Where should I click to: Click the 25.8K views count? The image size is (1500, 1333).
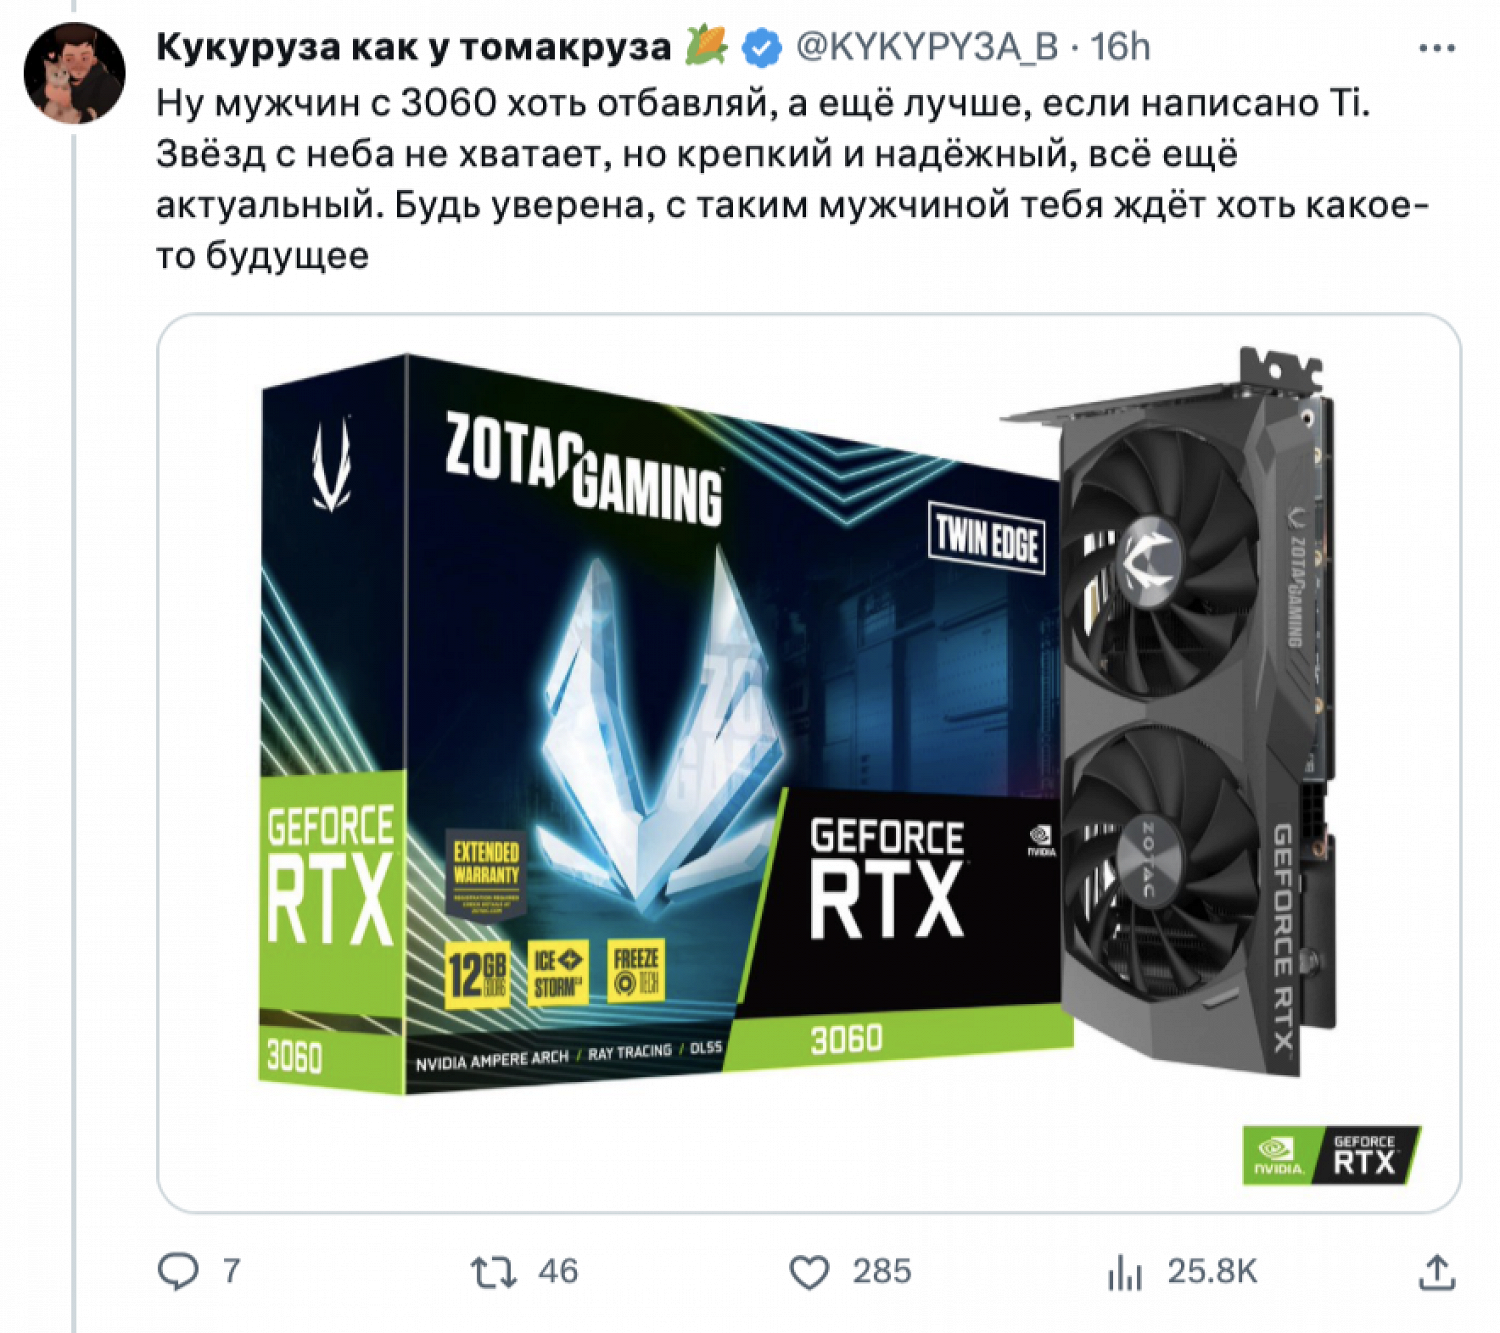pyautogui.click(x=1212, y=1271)
